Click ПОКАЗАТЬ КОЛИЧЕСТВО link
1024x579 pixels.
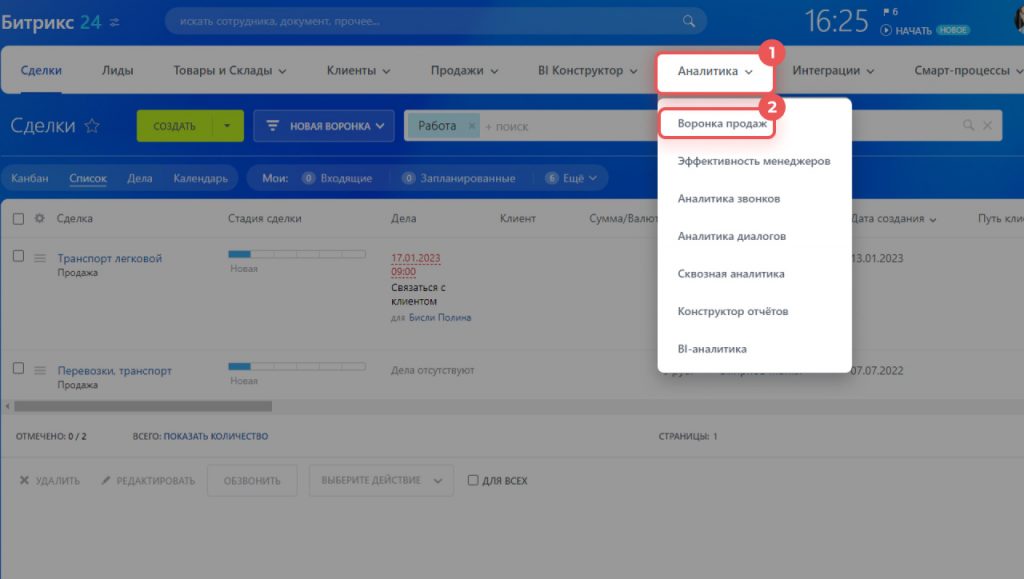[216, 436]
